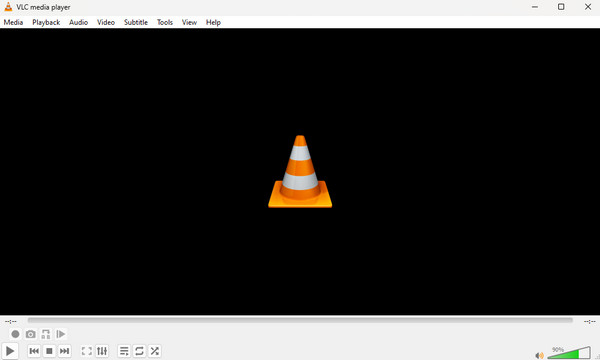The image size is (600, 360).
Task: Open the Audio menu
Action: click(x=78, y=22)
